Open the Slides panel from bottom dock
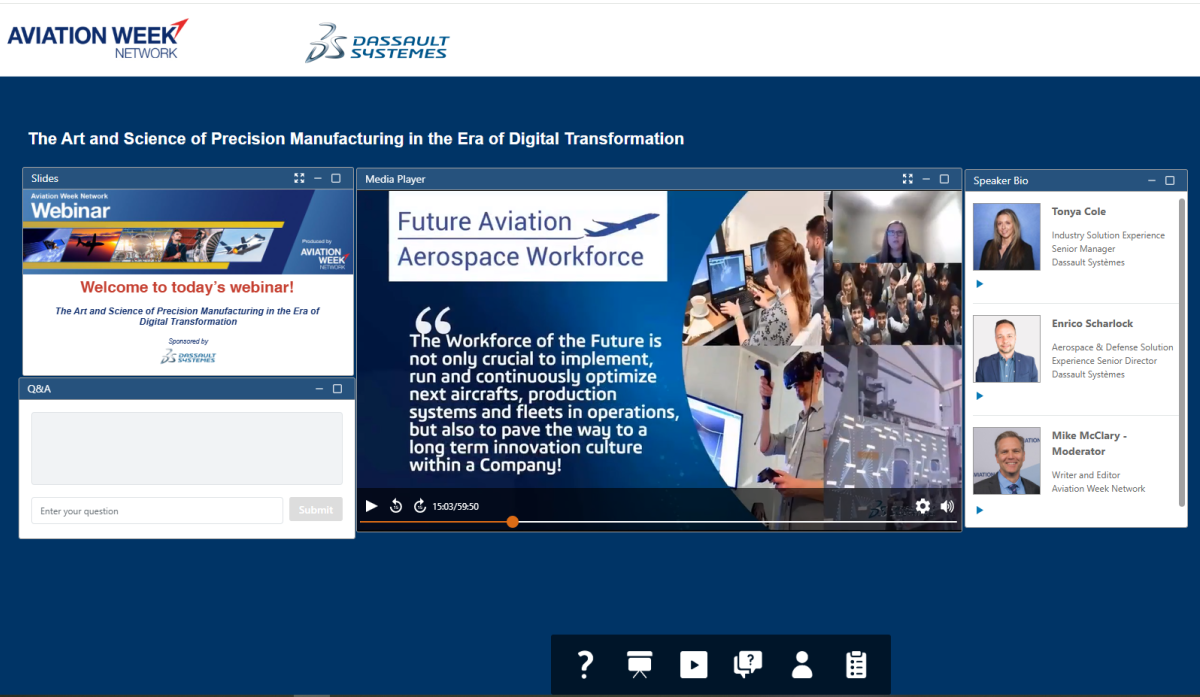Image resolution: width=1200 pixels, height=697 pixels. [x=640, y=665]
